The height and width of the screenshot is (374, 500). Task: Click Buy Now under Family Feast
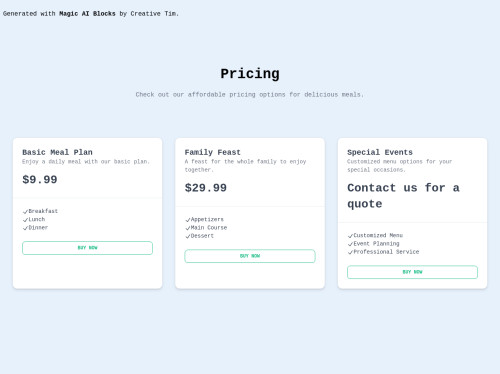tap(250, 256)
